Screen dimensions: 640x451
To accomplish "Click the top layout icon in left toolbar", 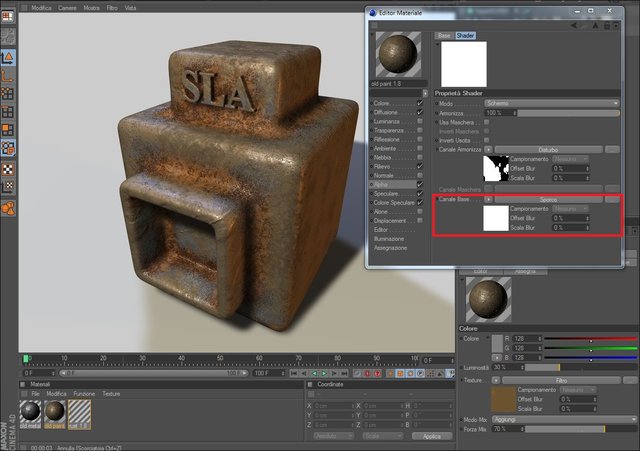I will (8, 16).
